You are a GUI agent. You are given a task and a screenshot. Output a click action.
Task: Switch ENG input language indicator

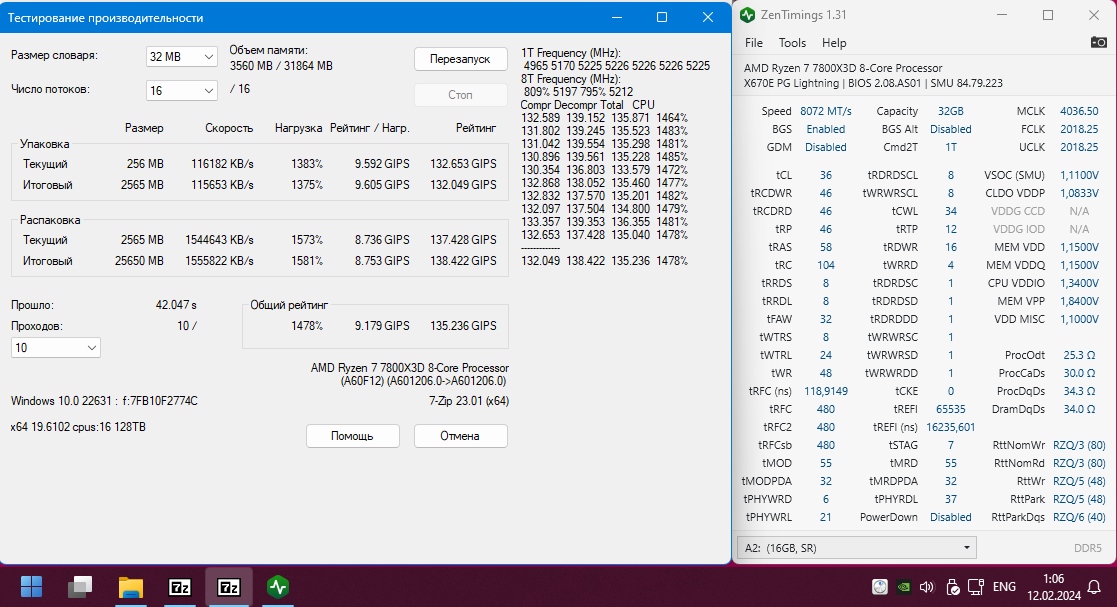(1004, 587)
